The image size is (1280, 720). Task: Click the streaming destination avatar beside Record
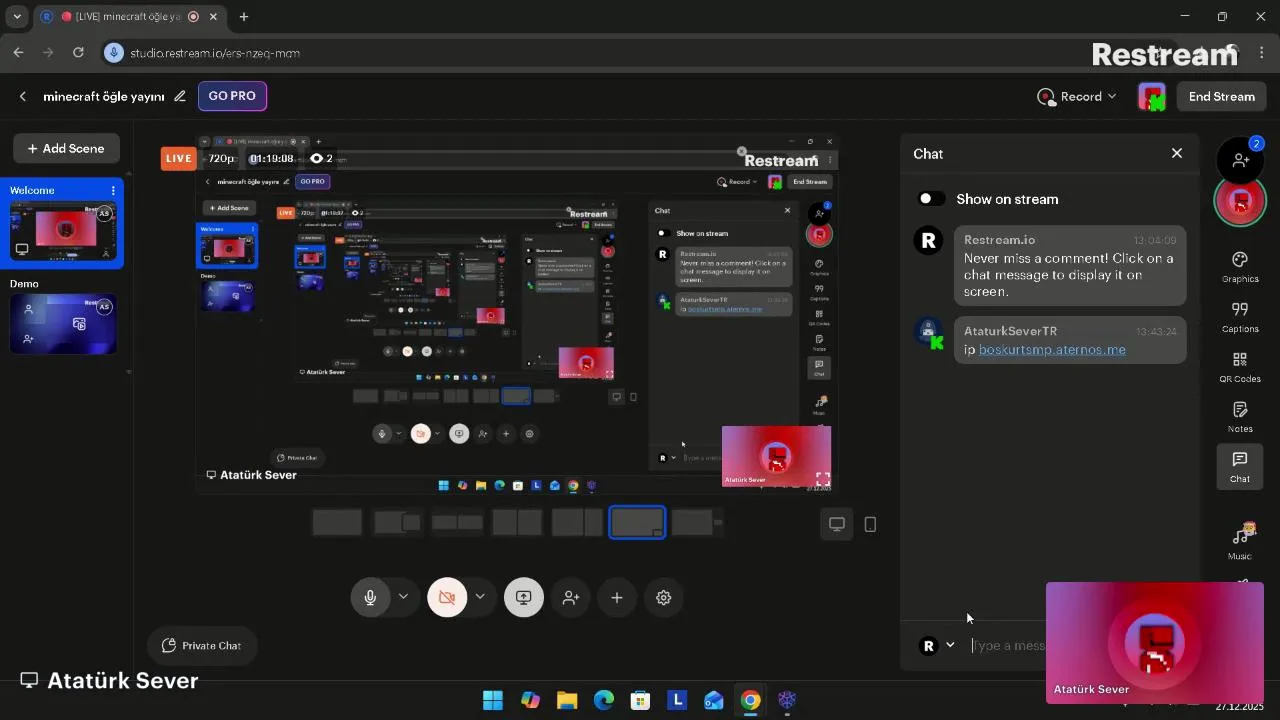click(x=1152, y=96)
